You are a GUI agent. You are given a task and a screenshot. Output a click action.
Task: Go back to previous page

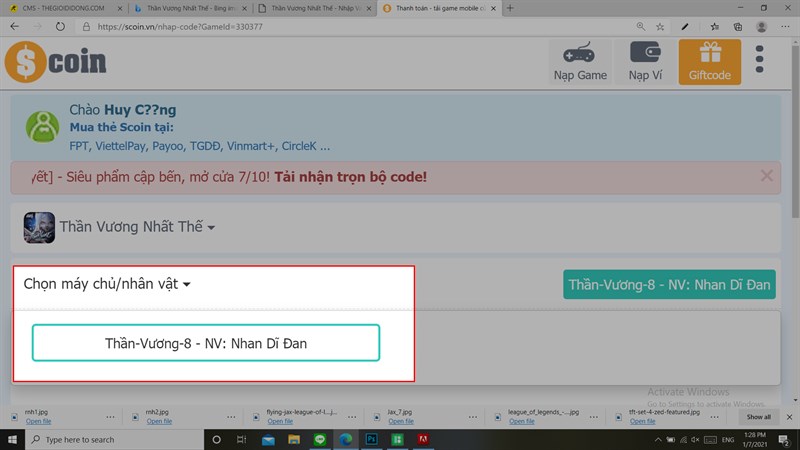click(14, 27)
